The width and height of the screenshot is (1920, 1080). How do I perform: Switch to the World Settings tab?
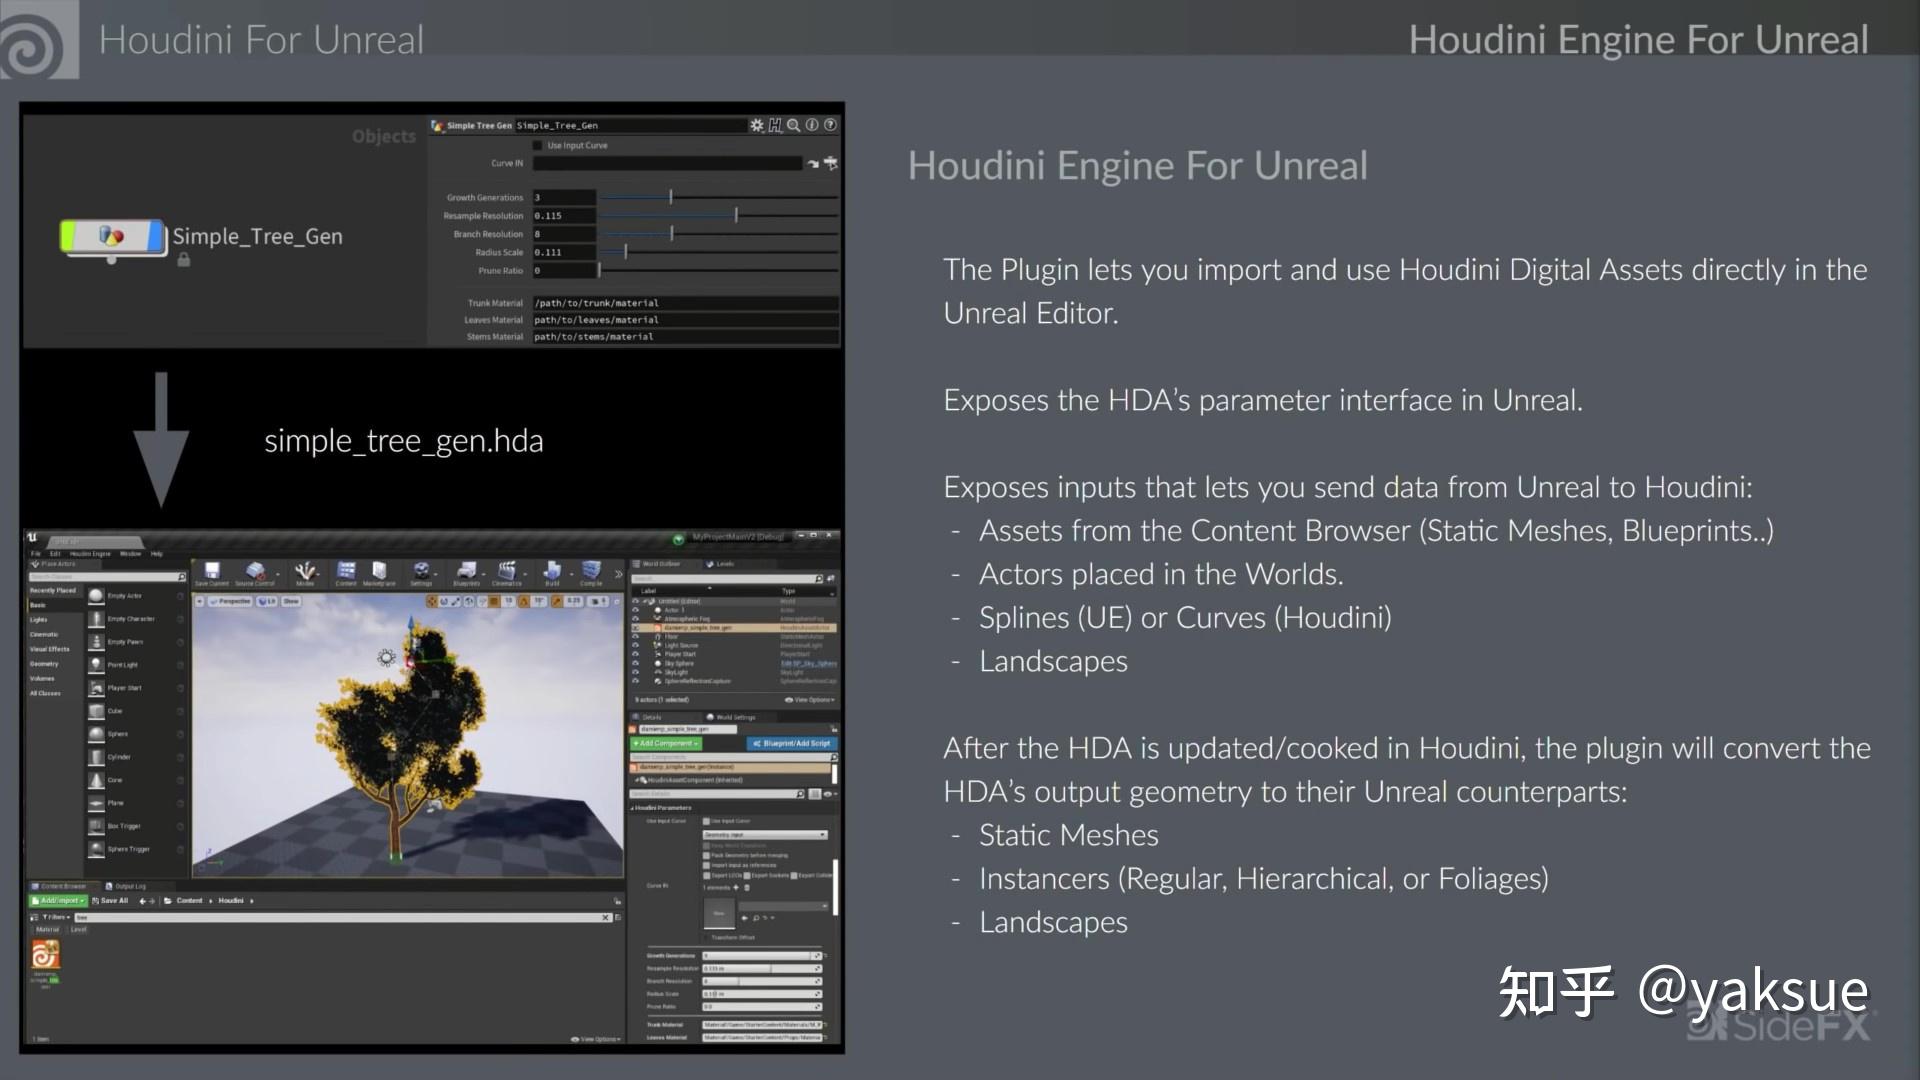pos(735,717)
